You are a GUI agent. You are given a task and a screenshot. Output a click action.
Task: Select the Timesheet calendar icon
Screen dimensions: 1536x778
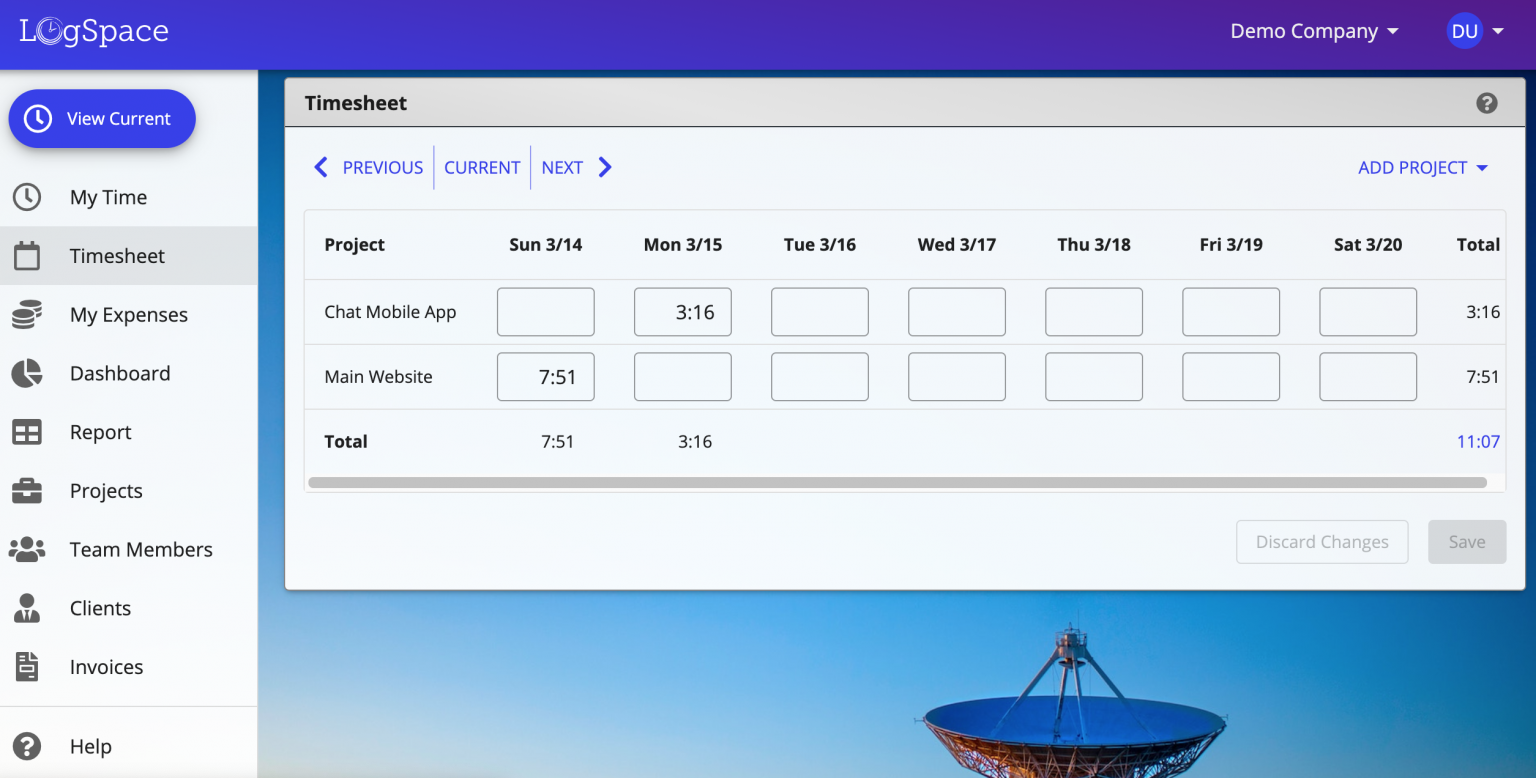pos(26,255)
